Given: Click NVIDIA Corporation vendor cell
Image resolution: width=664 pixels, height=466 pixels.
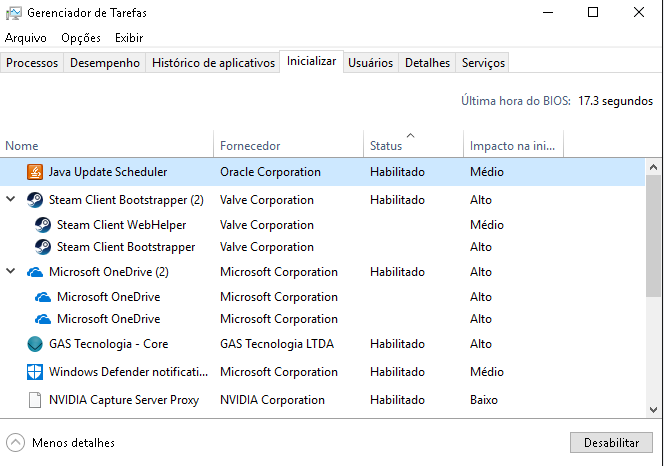Looking at the screenshot, I should (272, 400).
